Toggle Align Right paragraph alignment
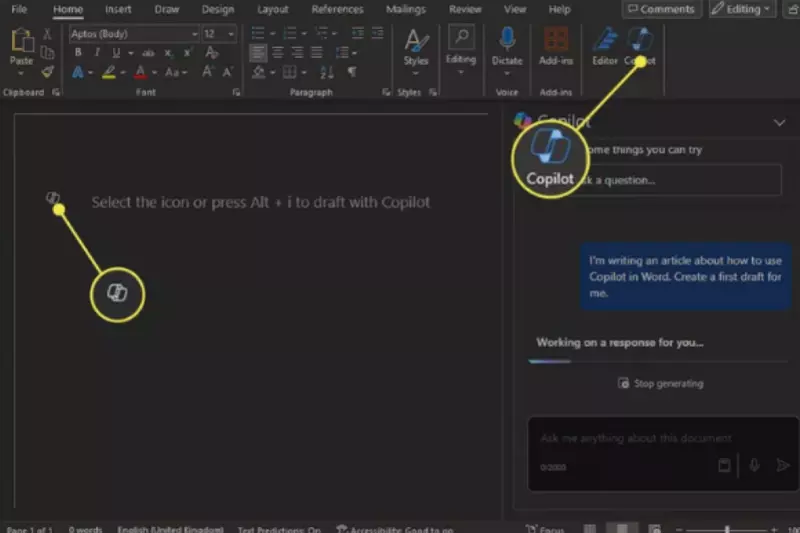Image resolution: width=800 pixels, height=533 pixels. click(297, 53)
